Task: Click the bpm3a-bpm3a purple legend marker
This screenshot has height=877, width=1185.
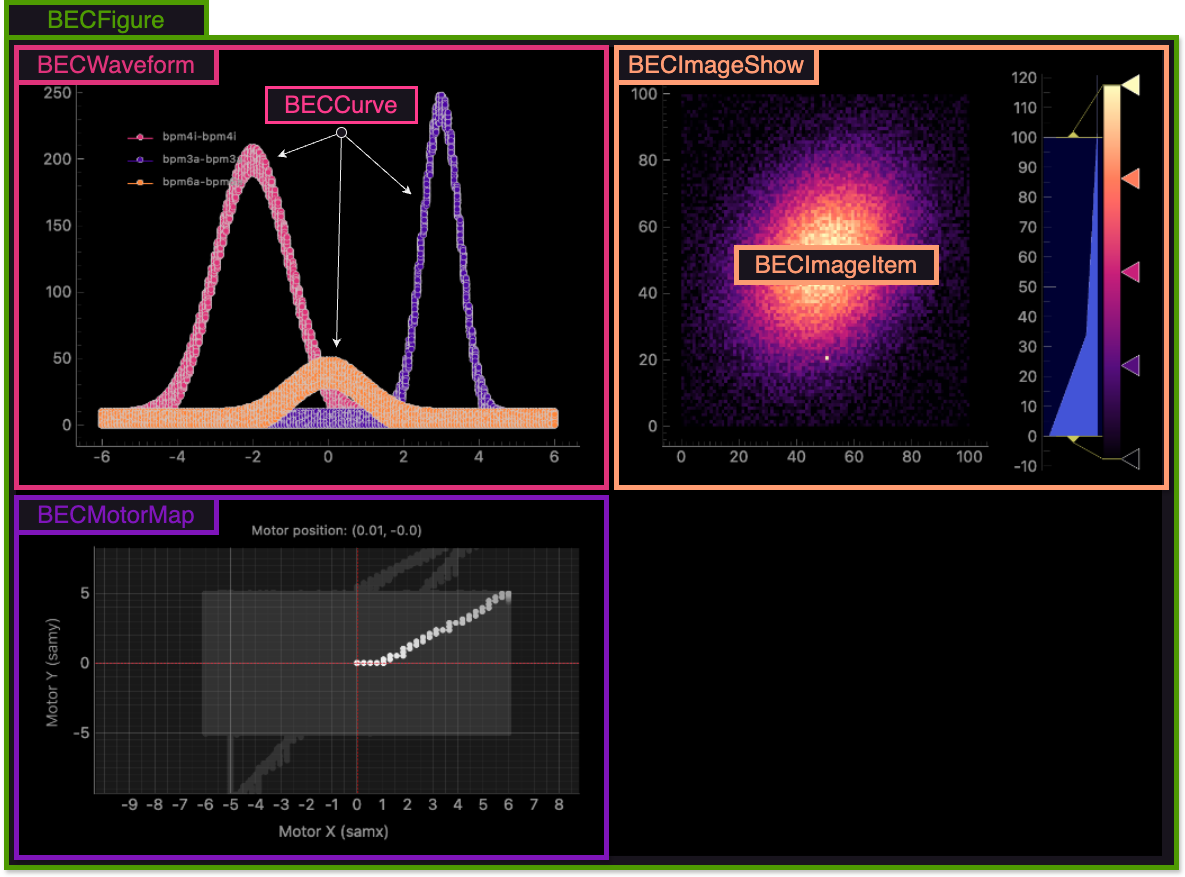Action: 142,160
